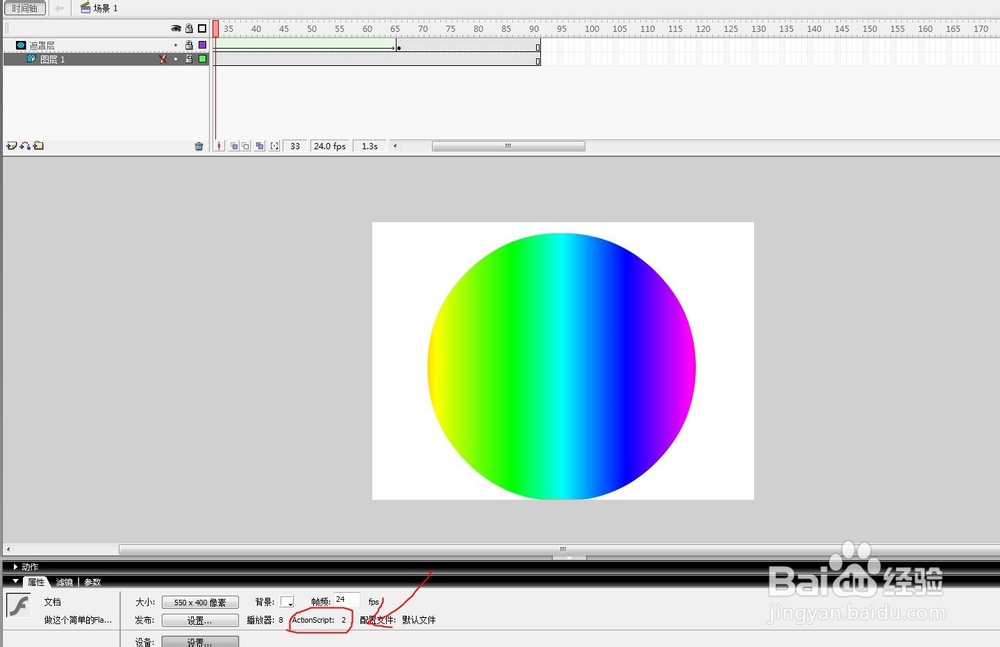The height and width of the screenshot is (647, 1000).
Task: Click the green outline swatch of 图层 1
Action: click(x=202, y=59)
